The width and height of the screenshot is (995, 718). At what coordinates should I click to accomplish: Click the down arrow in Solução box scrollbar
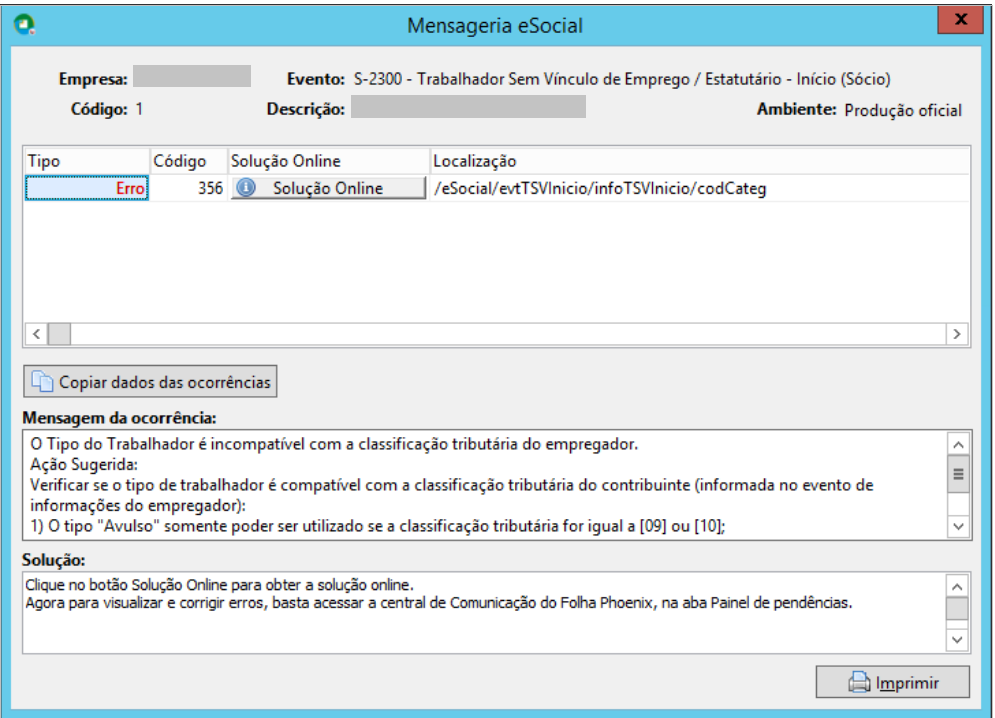tap(957, 640)
